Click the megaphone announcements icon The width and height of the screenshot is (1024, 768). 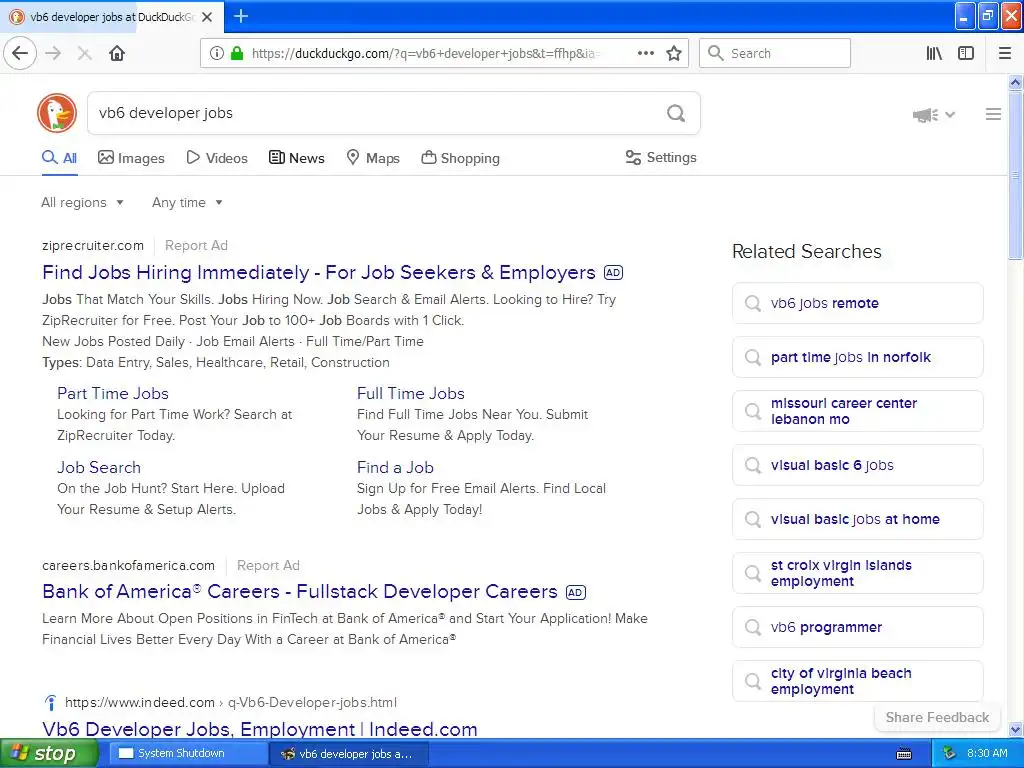coord(925,115)
